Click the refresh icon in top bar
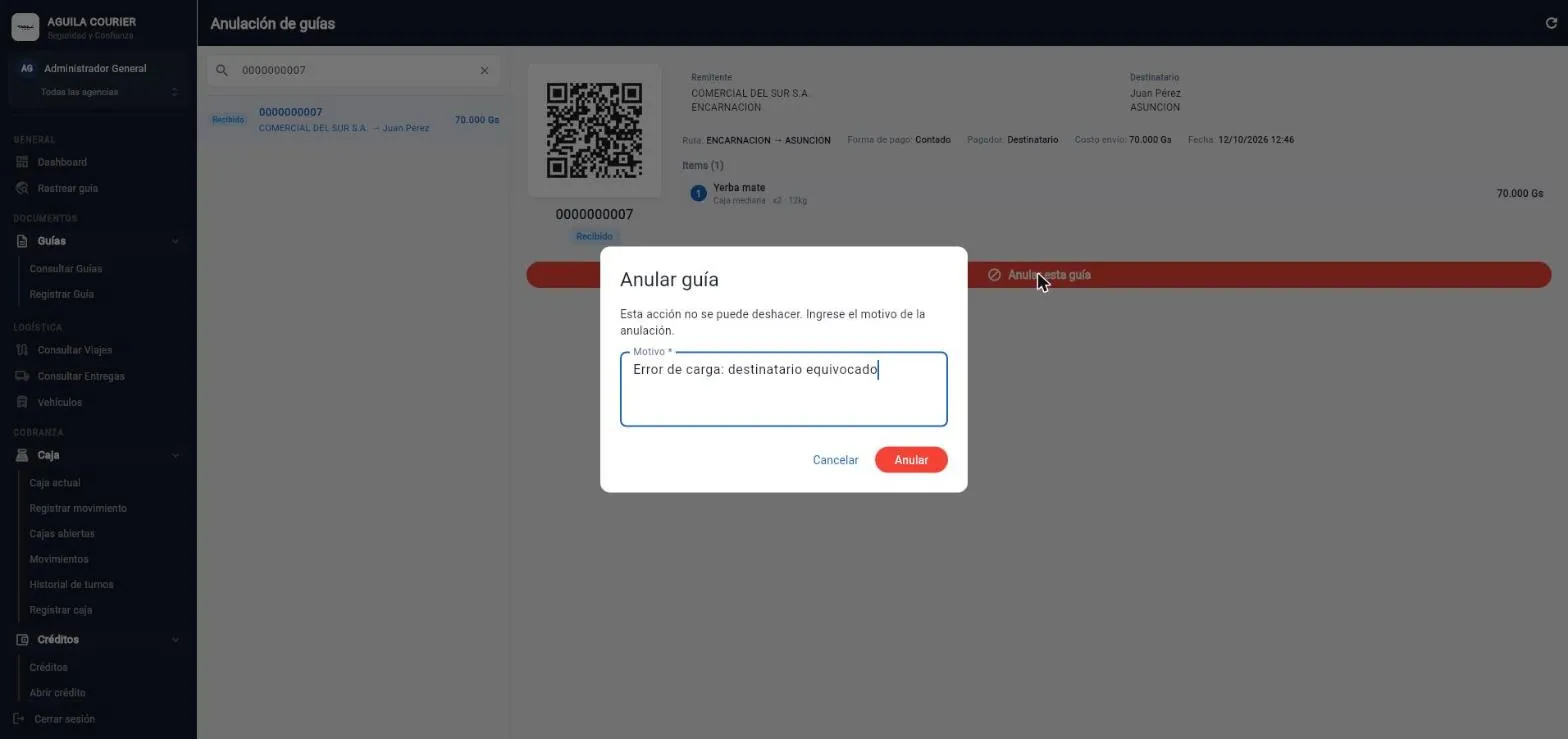Screen dimensions: 1568x739 pos(1551,23)
